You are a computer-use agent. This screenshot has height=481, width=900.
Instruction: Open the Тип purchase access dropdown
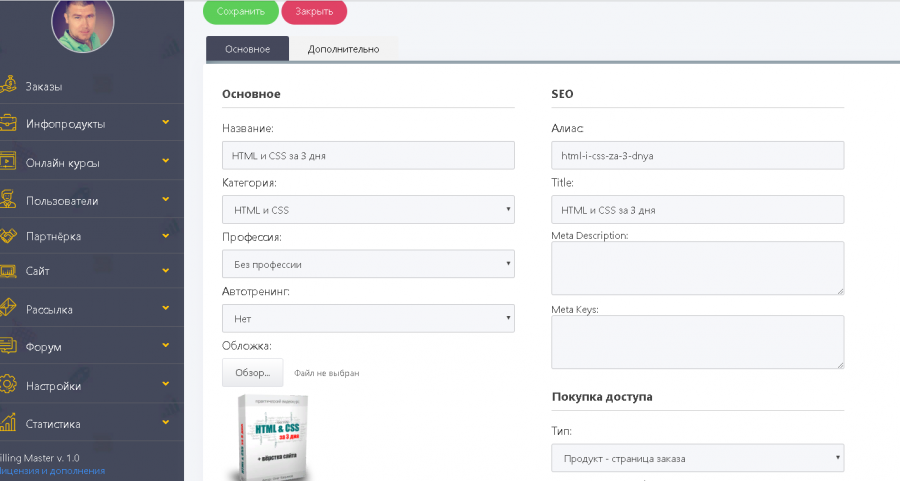697,458
